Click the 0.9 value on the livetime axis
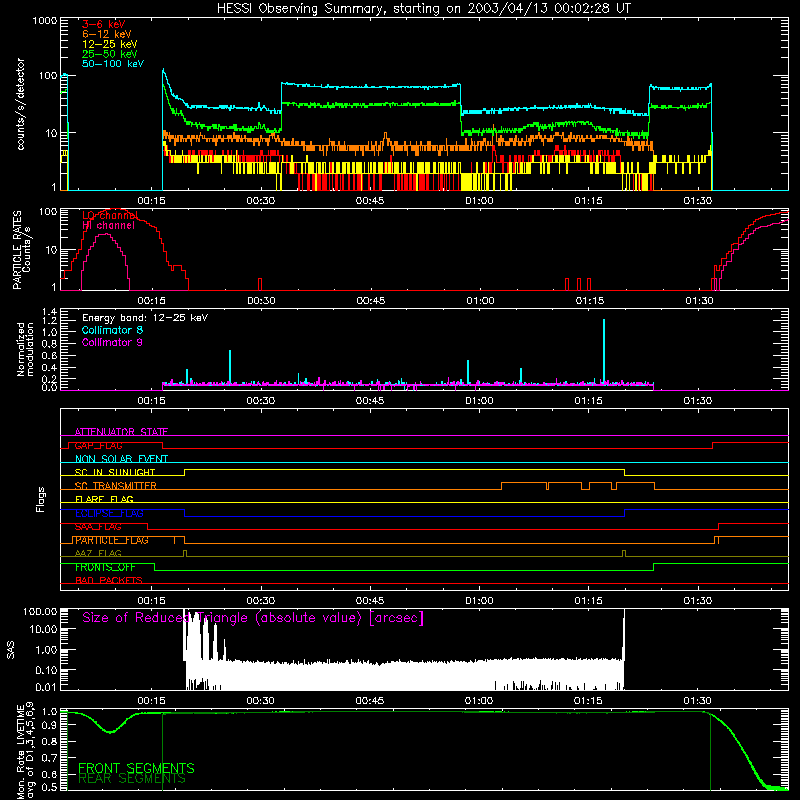800x800 pixels. (50, 724)
